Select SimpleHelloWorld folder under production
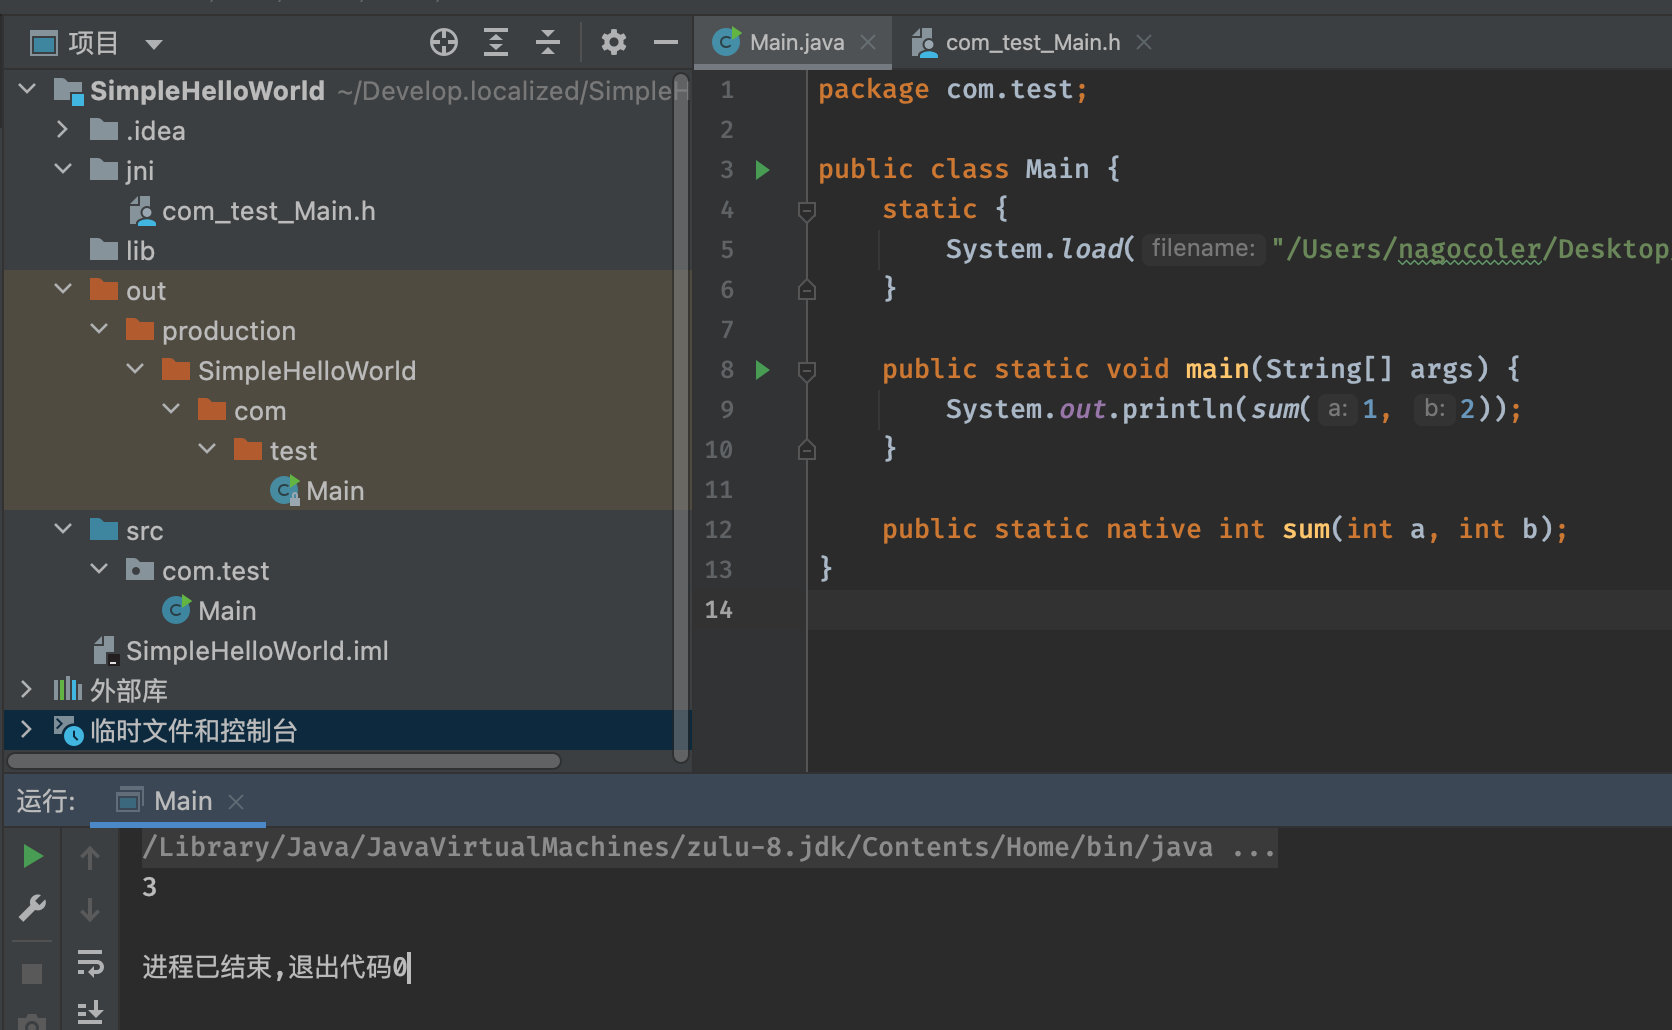The image size is (1672, 1030). [x=288, y=370]
